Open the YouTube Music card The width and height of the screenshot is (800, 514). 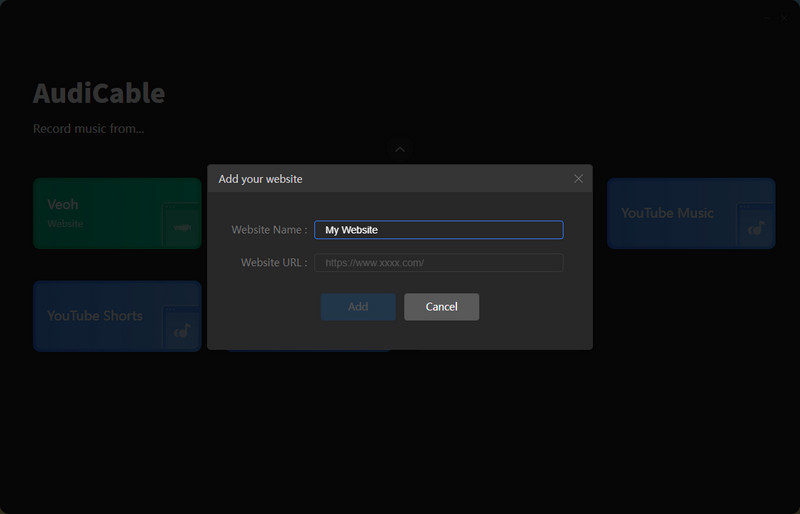(x=691, y=213)
